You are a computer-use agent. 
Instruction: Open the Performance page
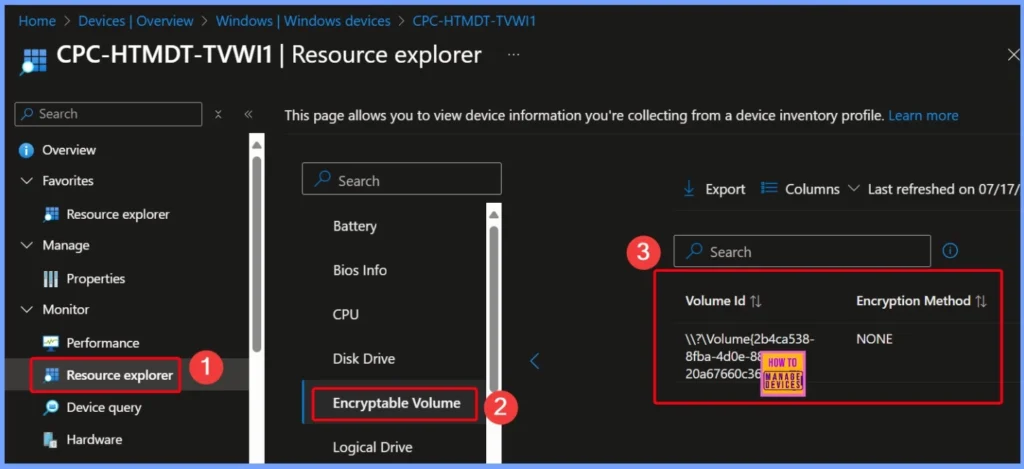click(103, 343)
